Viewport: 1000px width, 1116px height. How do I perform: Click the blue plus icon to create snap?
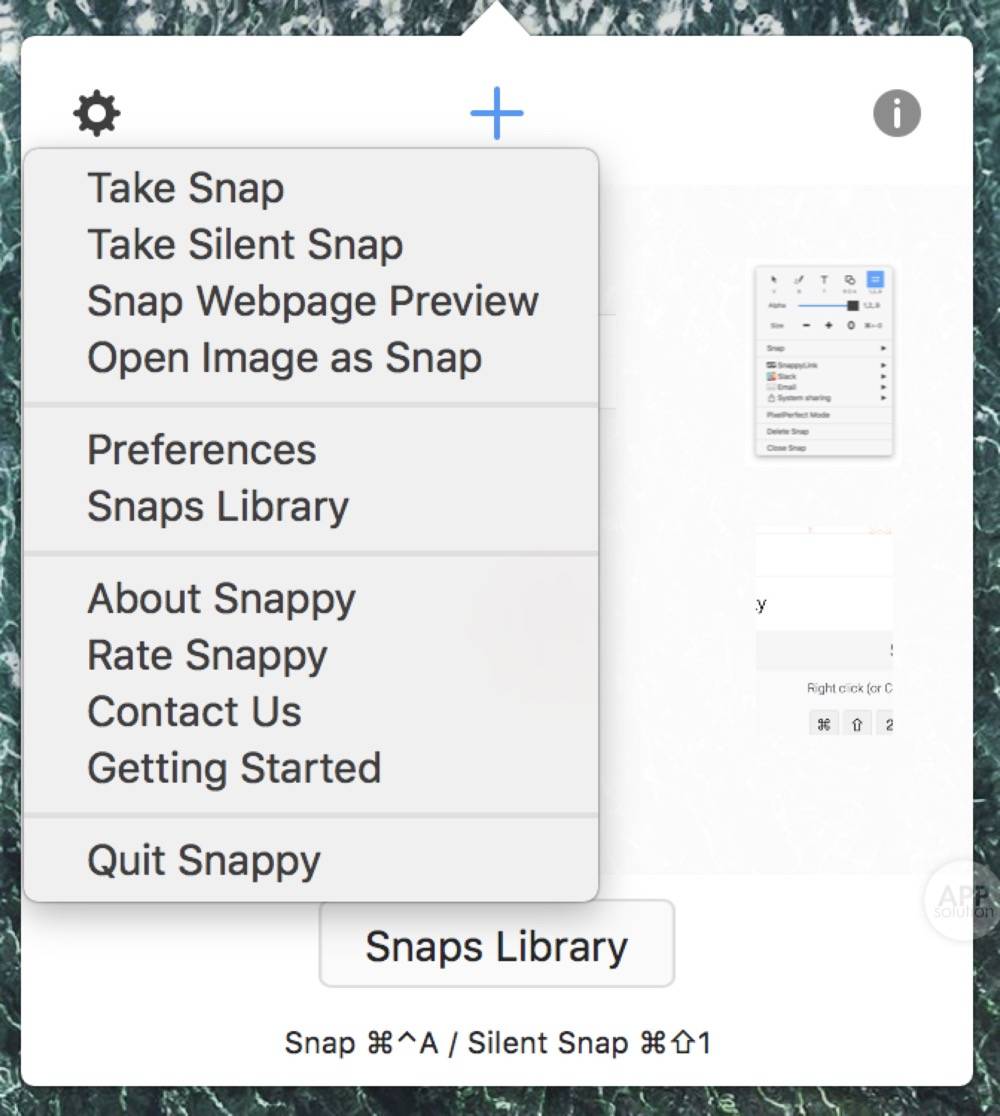click(496, 112)
